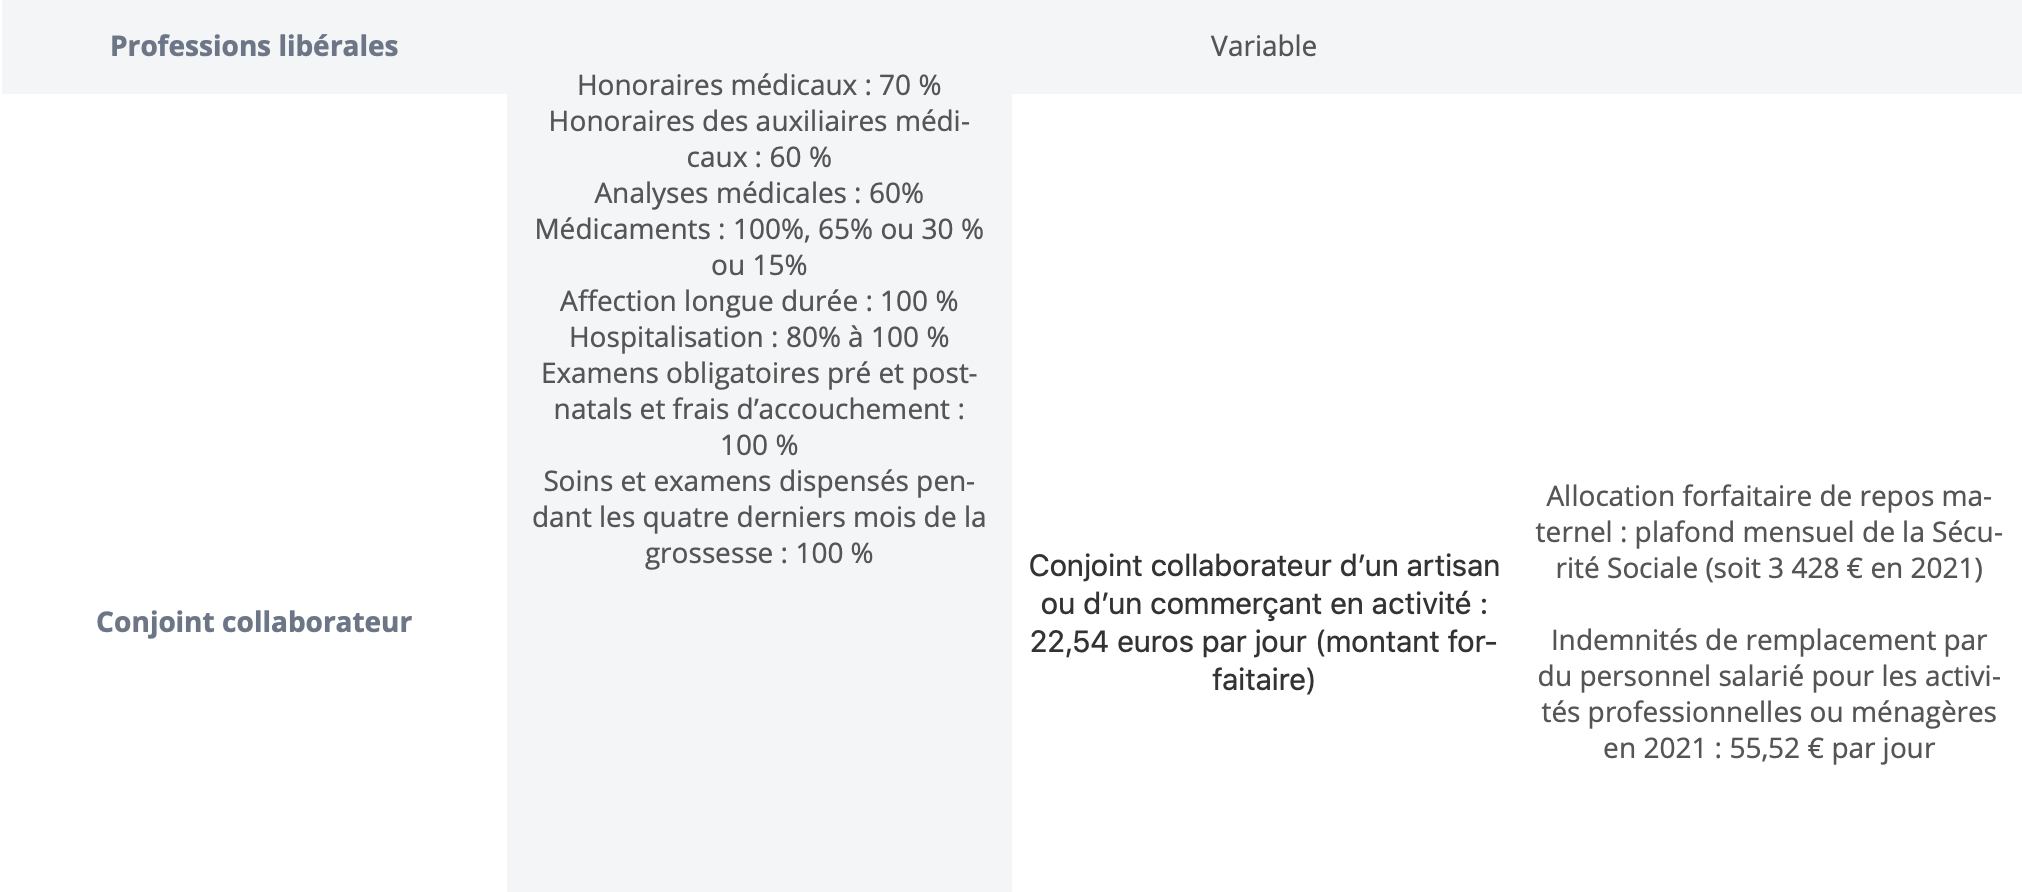The height and width of the screenshot is (892, 2022).
Task: Click 'Hospitalisation : 80% à 100 %' line
Action: click(x=759, y=337)
